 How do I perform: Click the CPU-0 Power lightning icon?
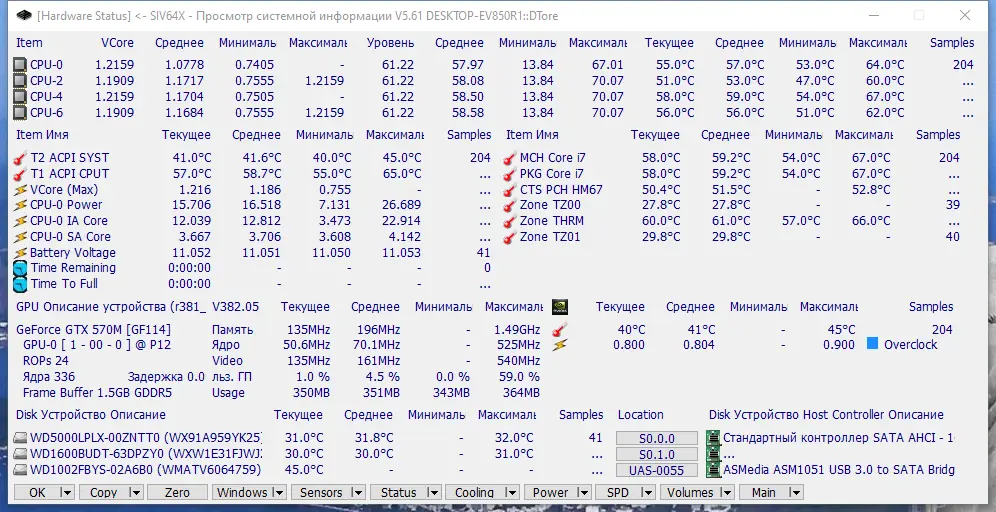20,205
